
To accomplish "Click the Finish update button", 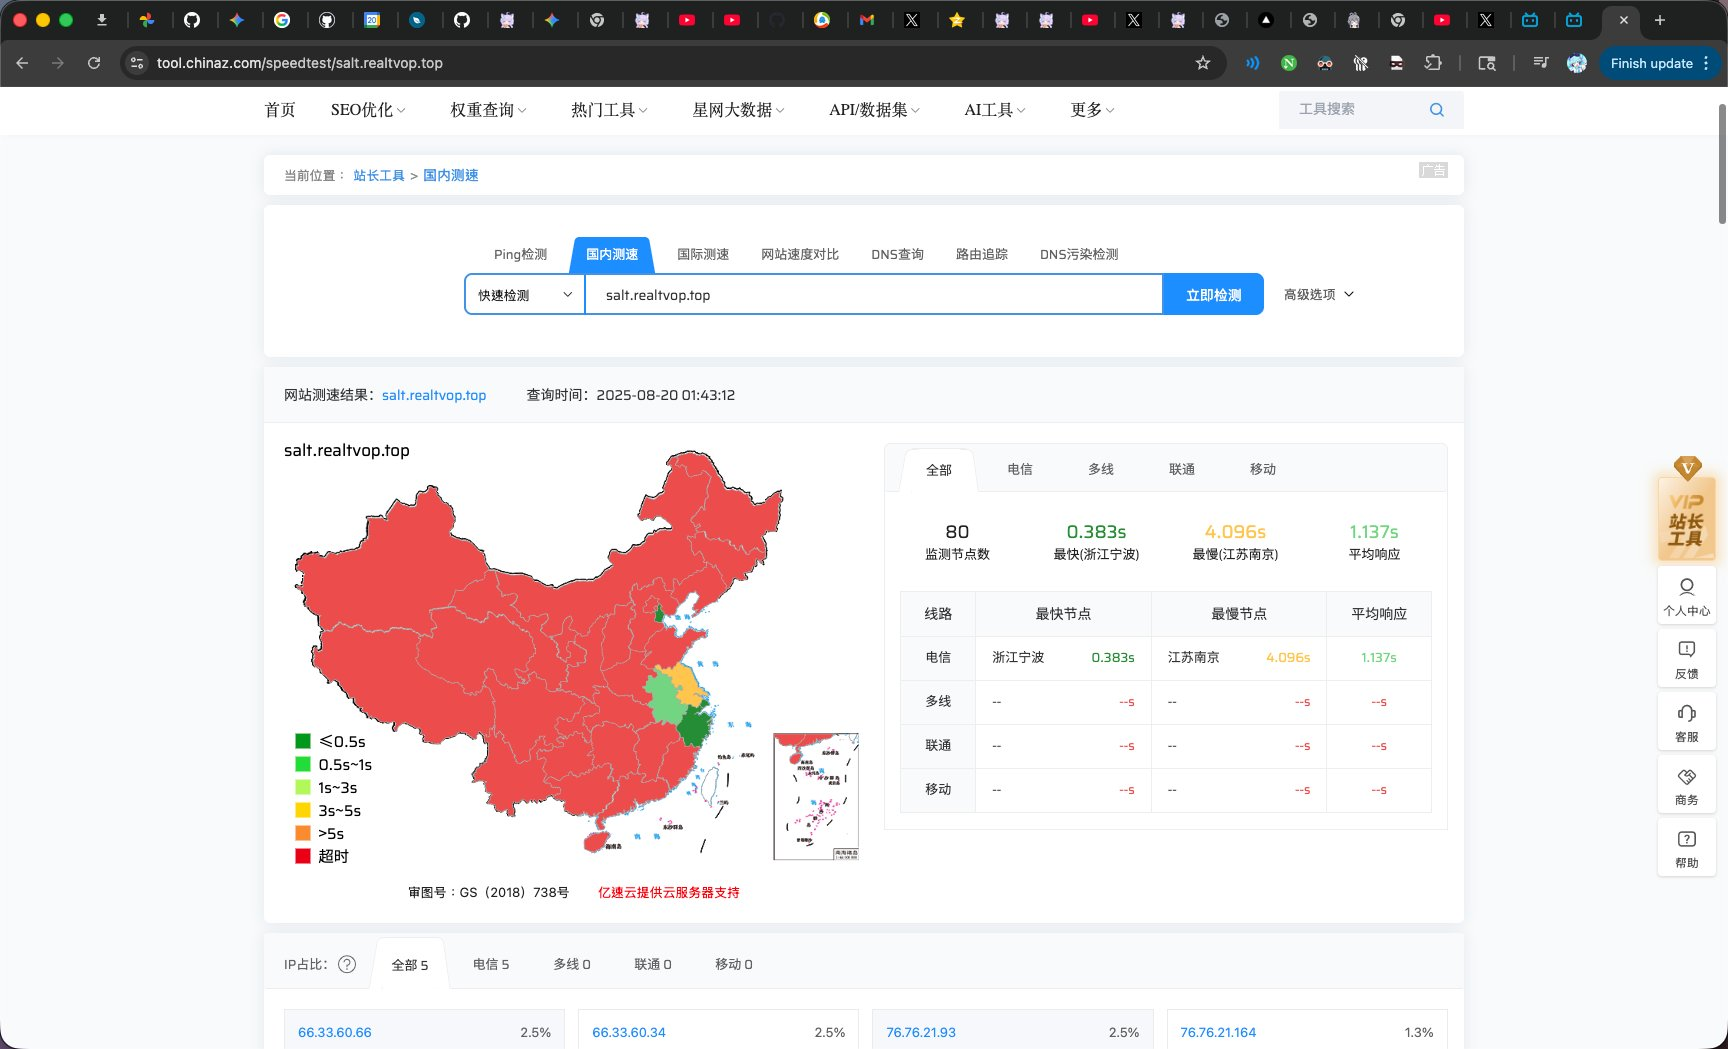I will (x=1651, y=63).
